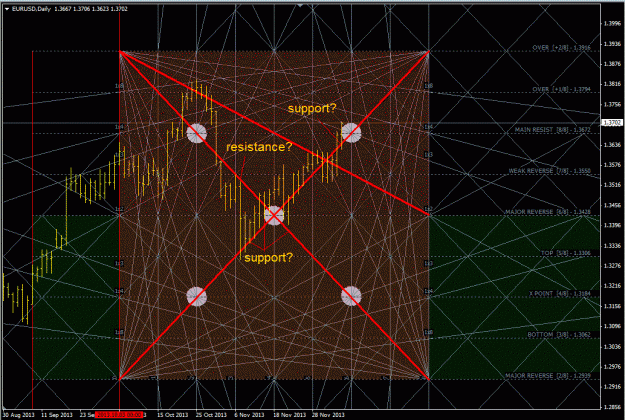Viewport: 625px width, 420px height.
Task: Click the 6 Nov 2013 date label
Action: coord(250,415)
